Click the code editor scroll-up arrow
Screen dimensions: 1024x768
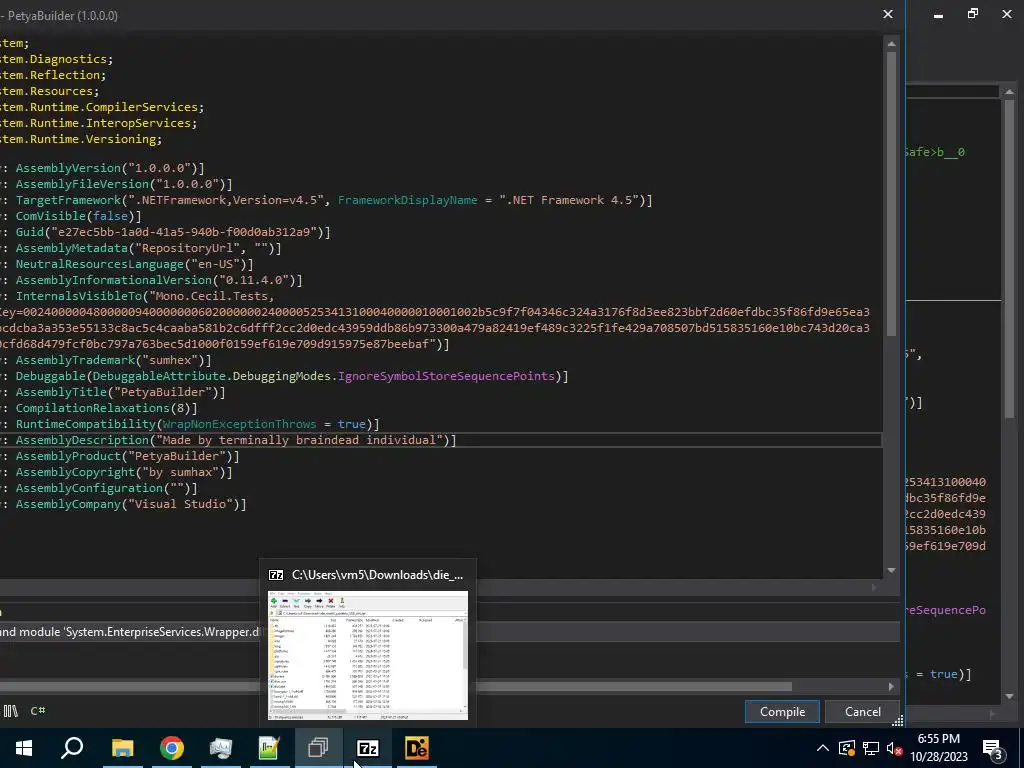pyautogui.click(x=891, y=44)
